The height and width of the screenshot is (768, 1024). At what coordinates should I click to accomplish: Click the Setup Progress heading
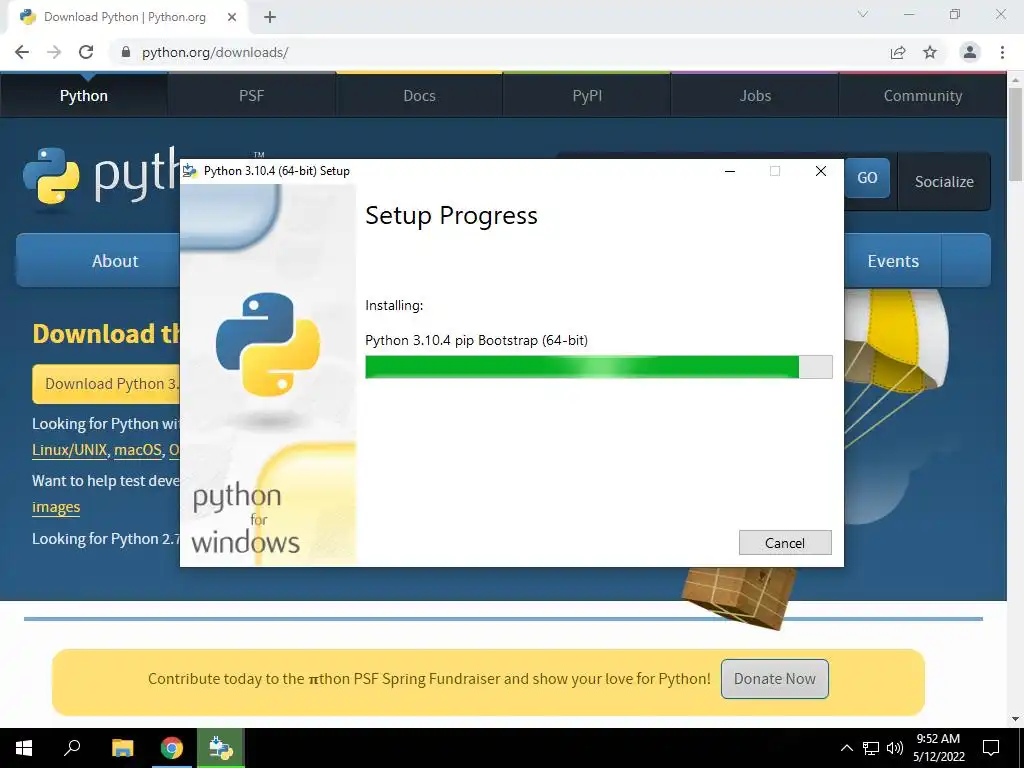[451, 216]
